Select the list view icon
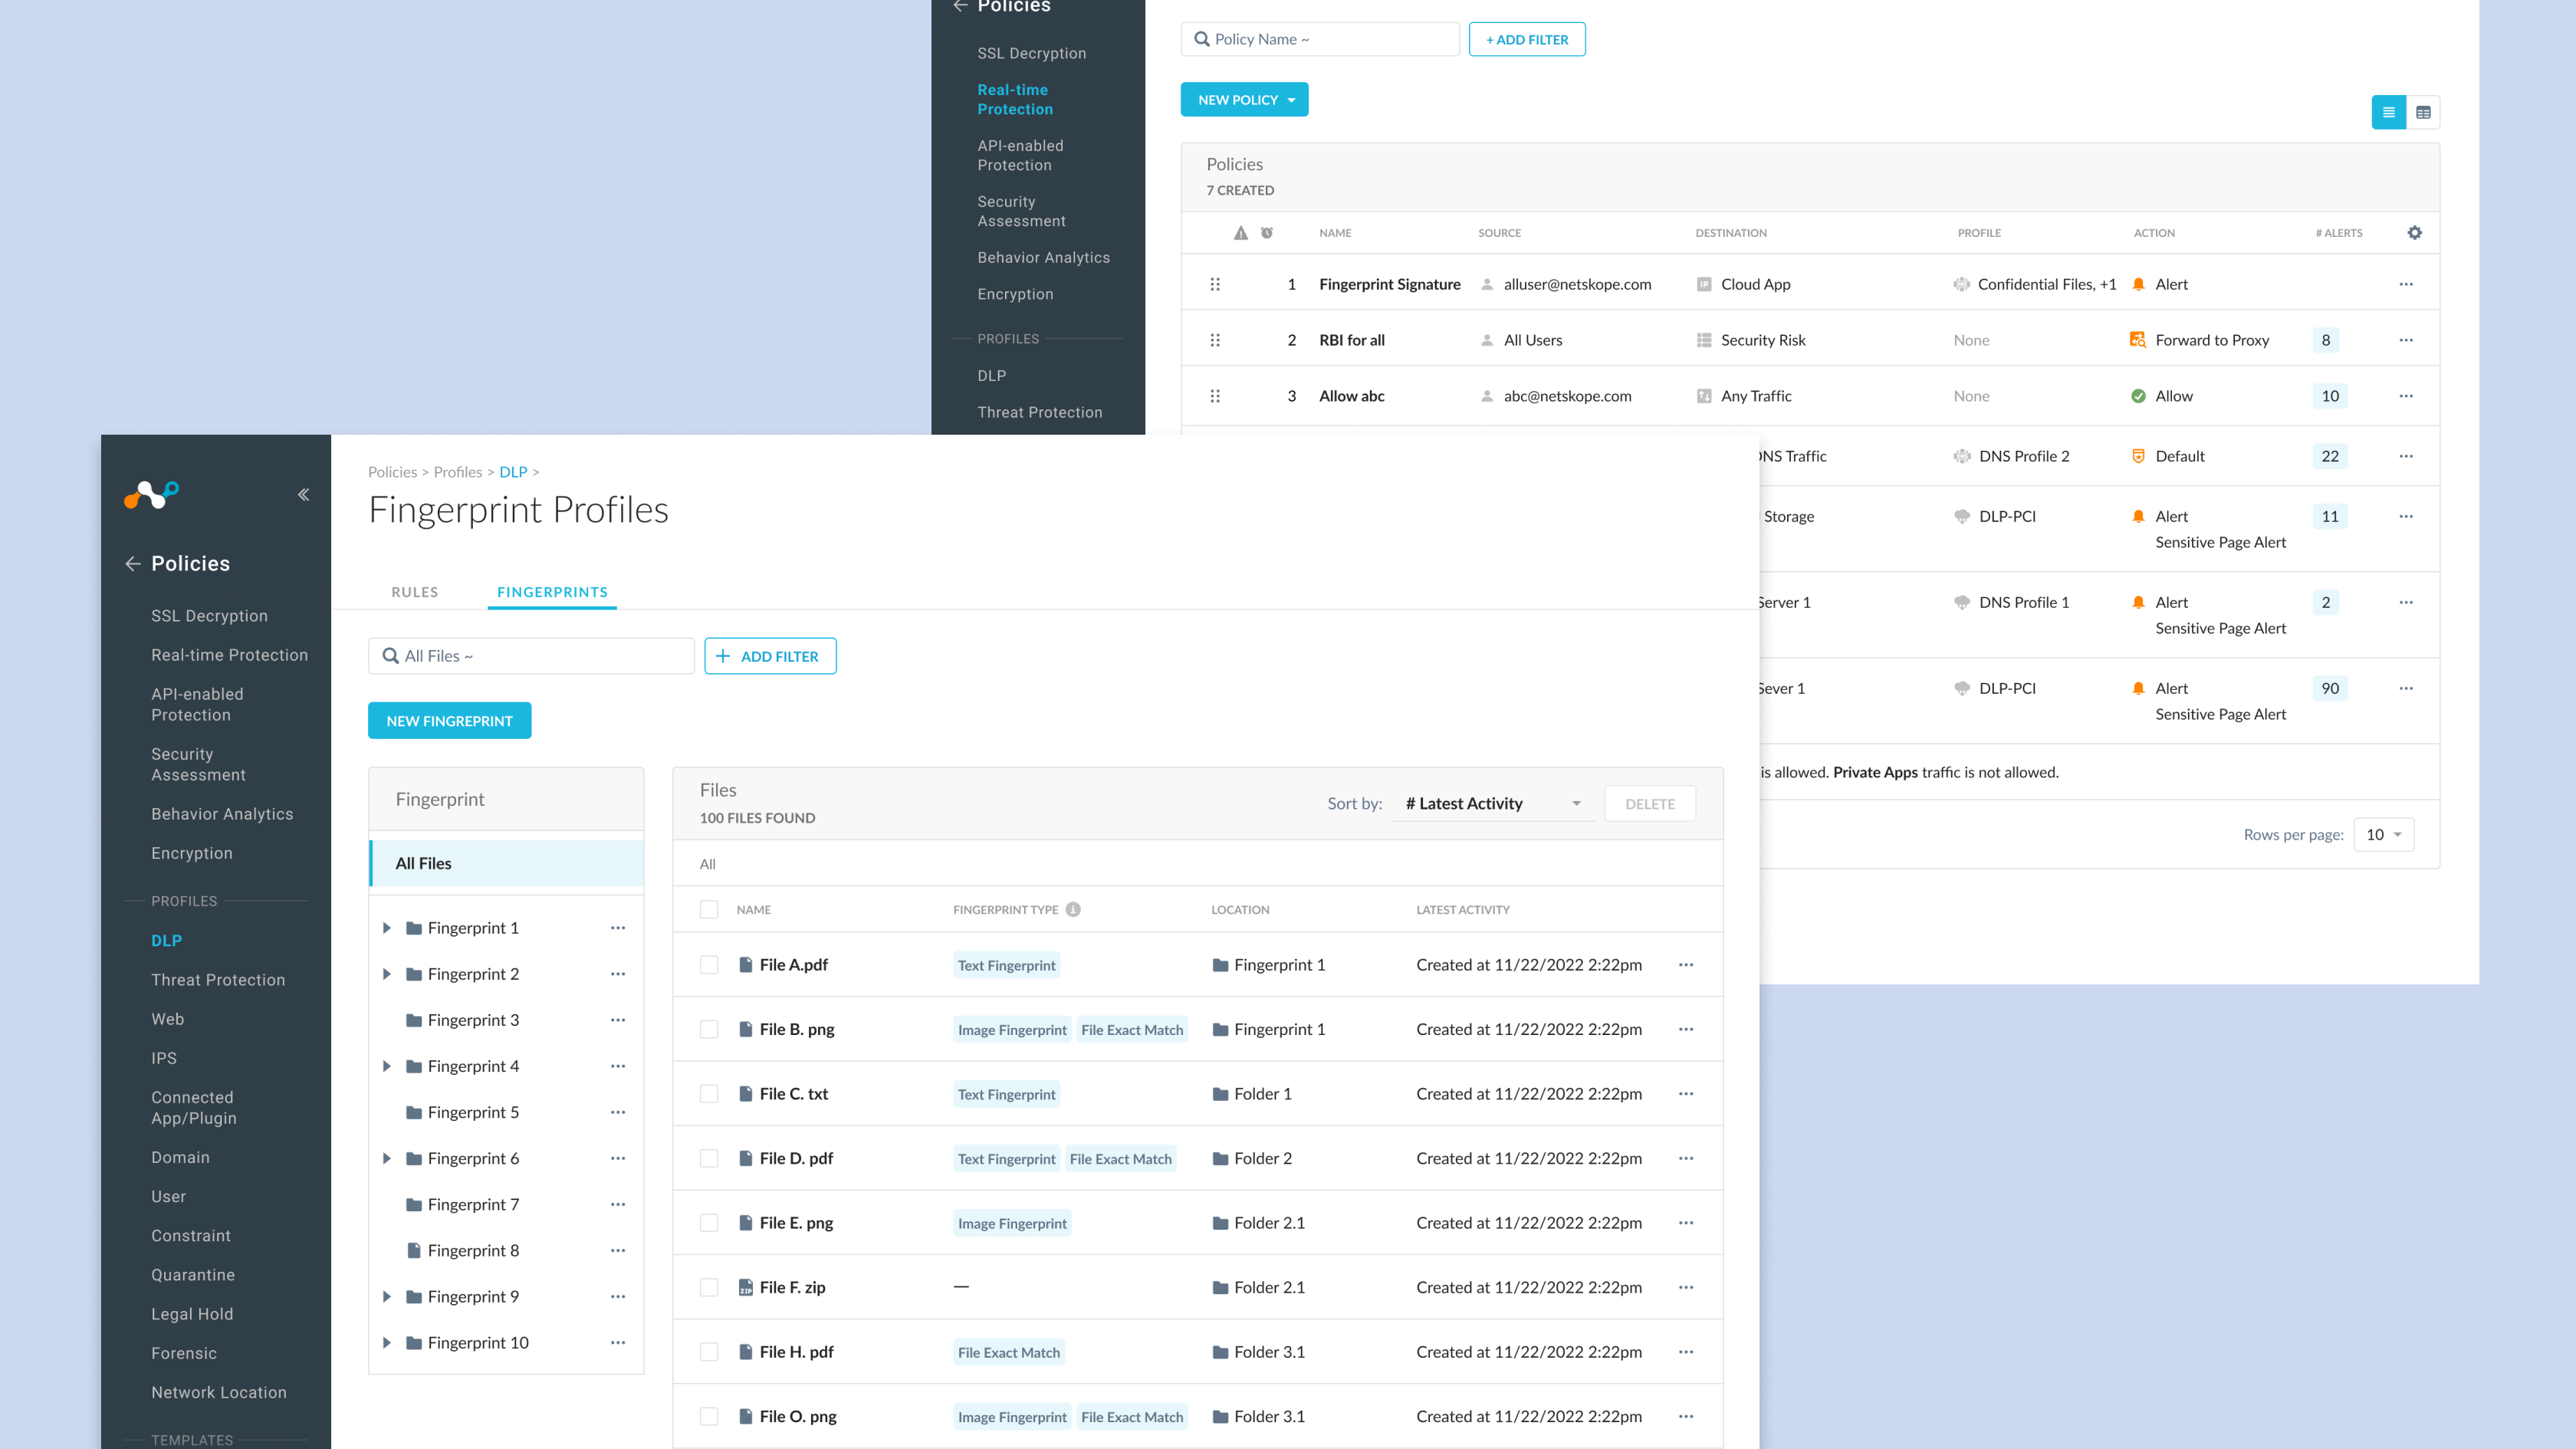 coord(2388,112)
